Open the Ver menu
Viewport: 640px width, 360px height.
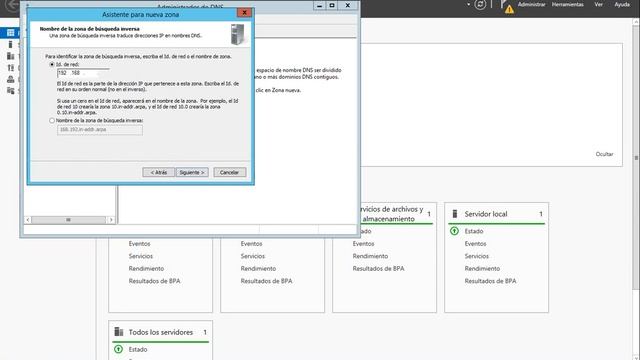[598, 4]
